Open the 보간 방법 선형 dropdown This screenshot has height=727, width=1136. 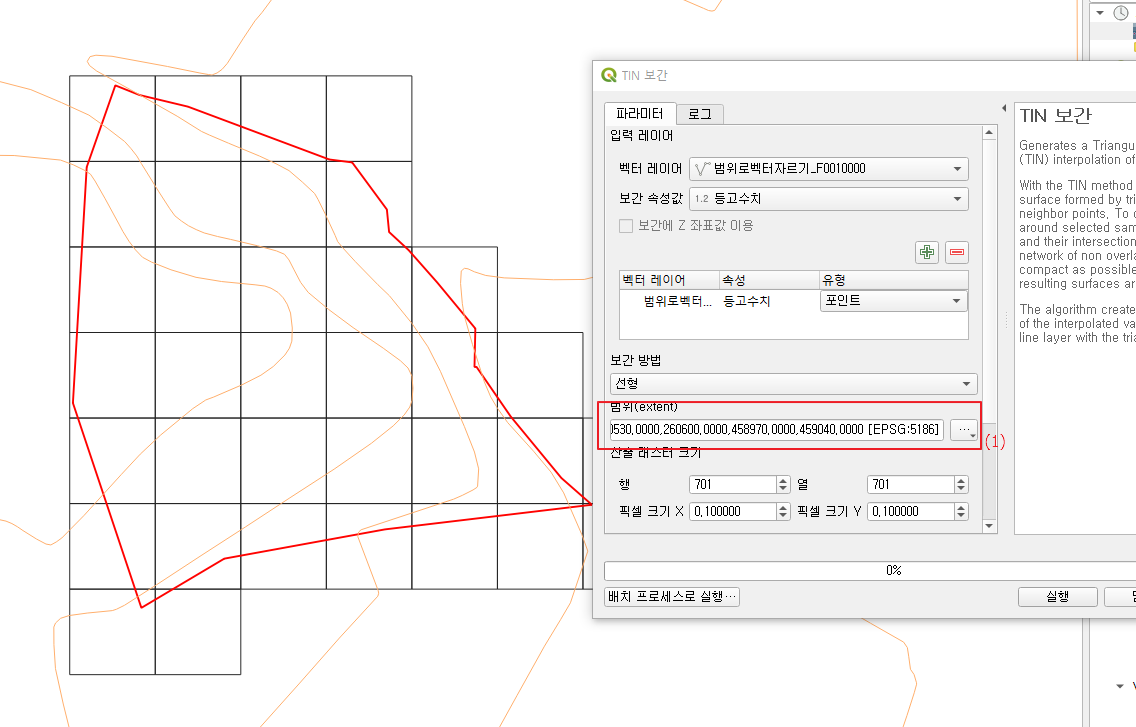793,383
